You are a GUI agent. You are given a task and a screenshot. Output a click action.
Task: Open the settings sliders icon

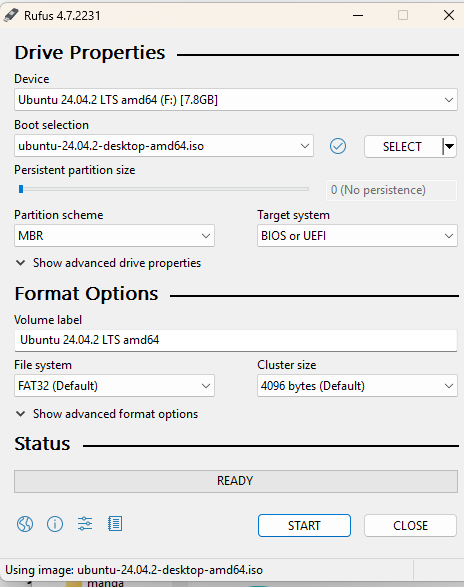coord(85,524)
